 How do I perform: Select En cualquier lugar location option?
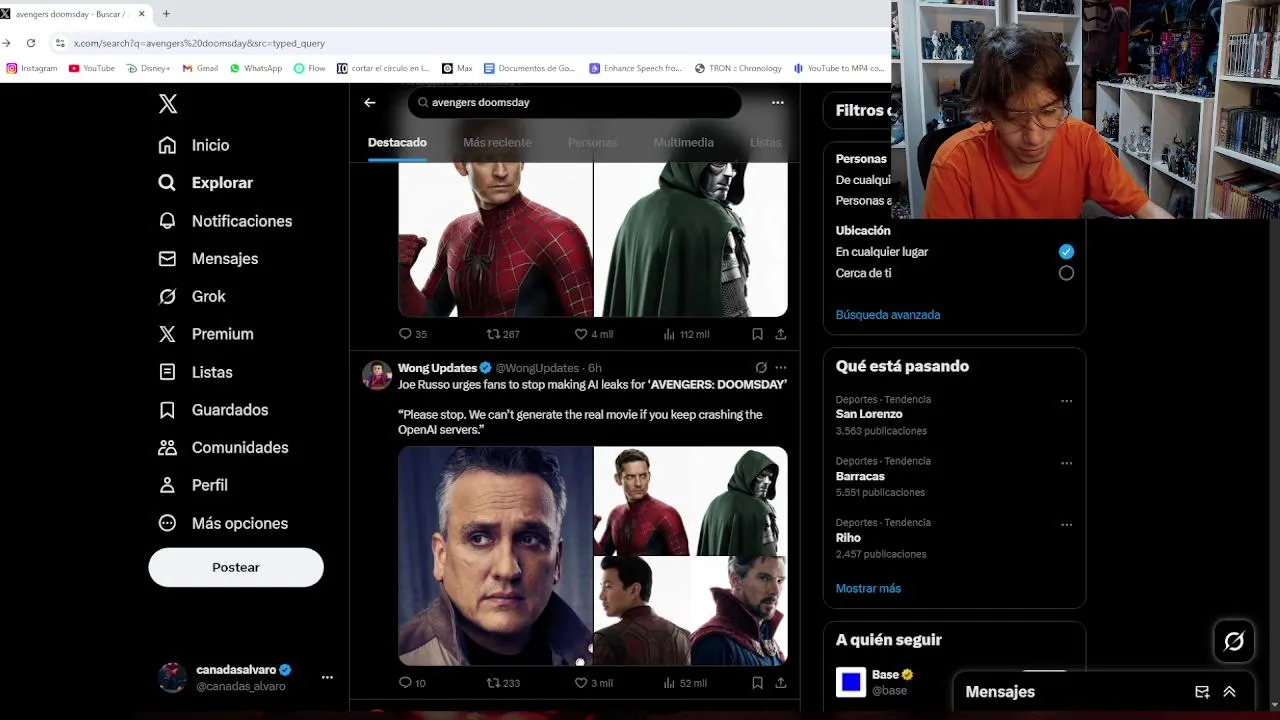[1066, 252]
